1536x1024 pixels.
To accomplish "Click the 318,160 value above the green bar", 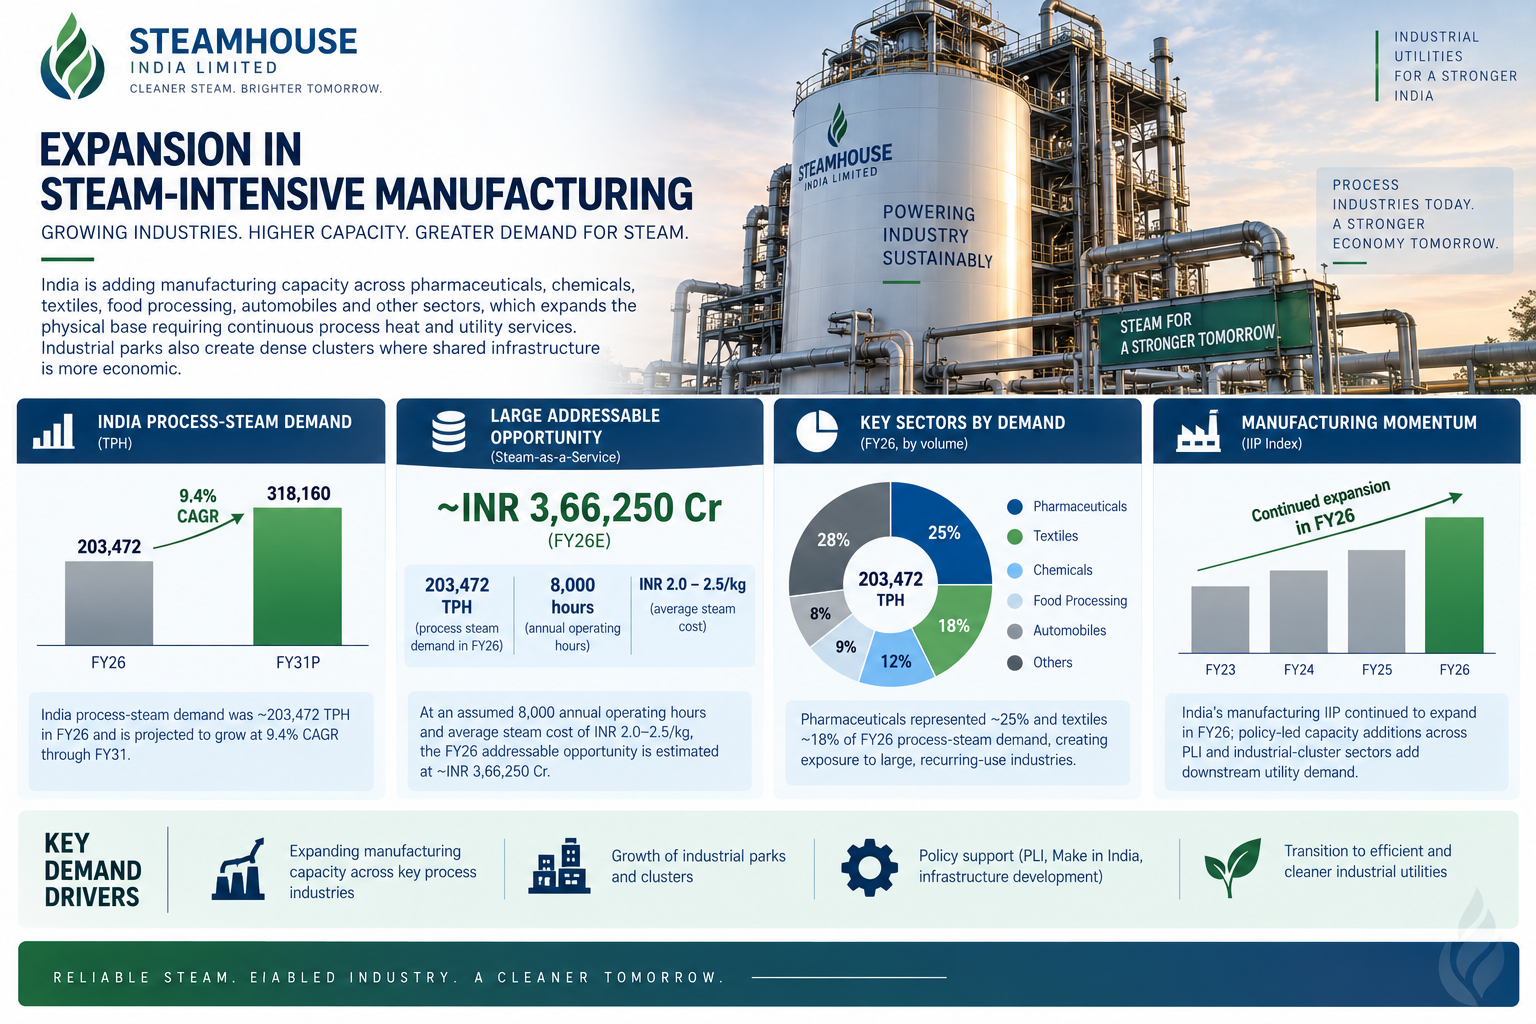I will point(298,494).
